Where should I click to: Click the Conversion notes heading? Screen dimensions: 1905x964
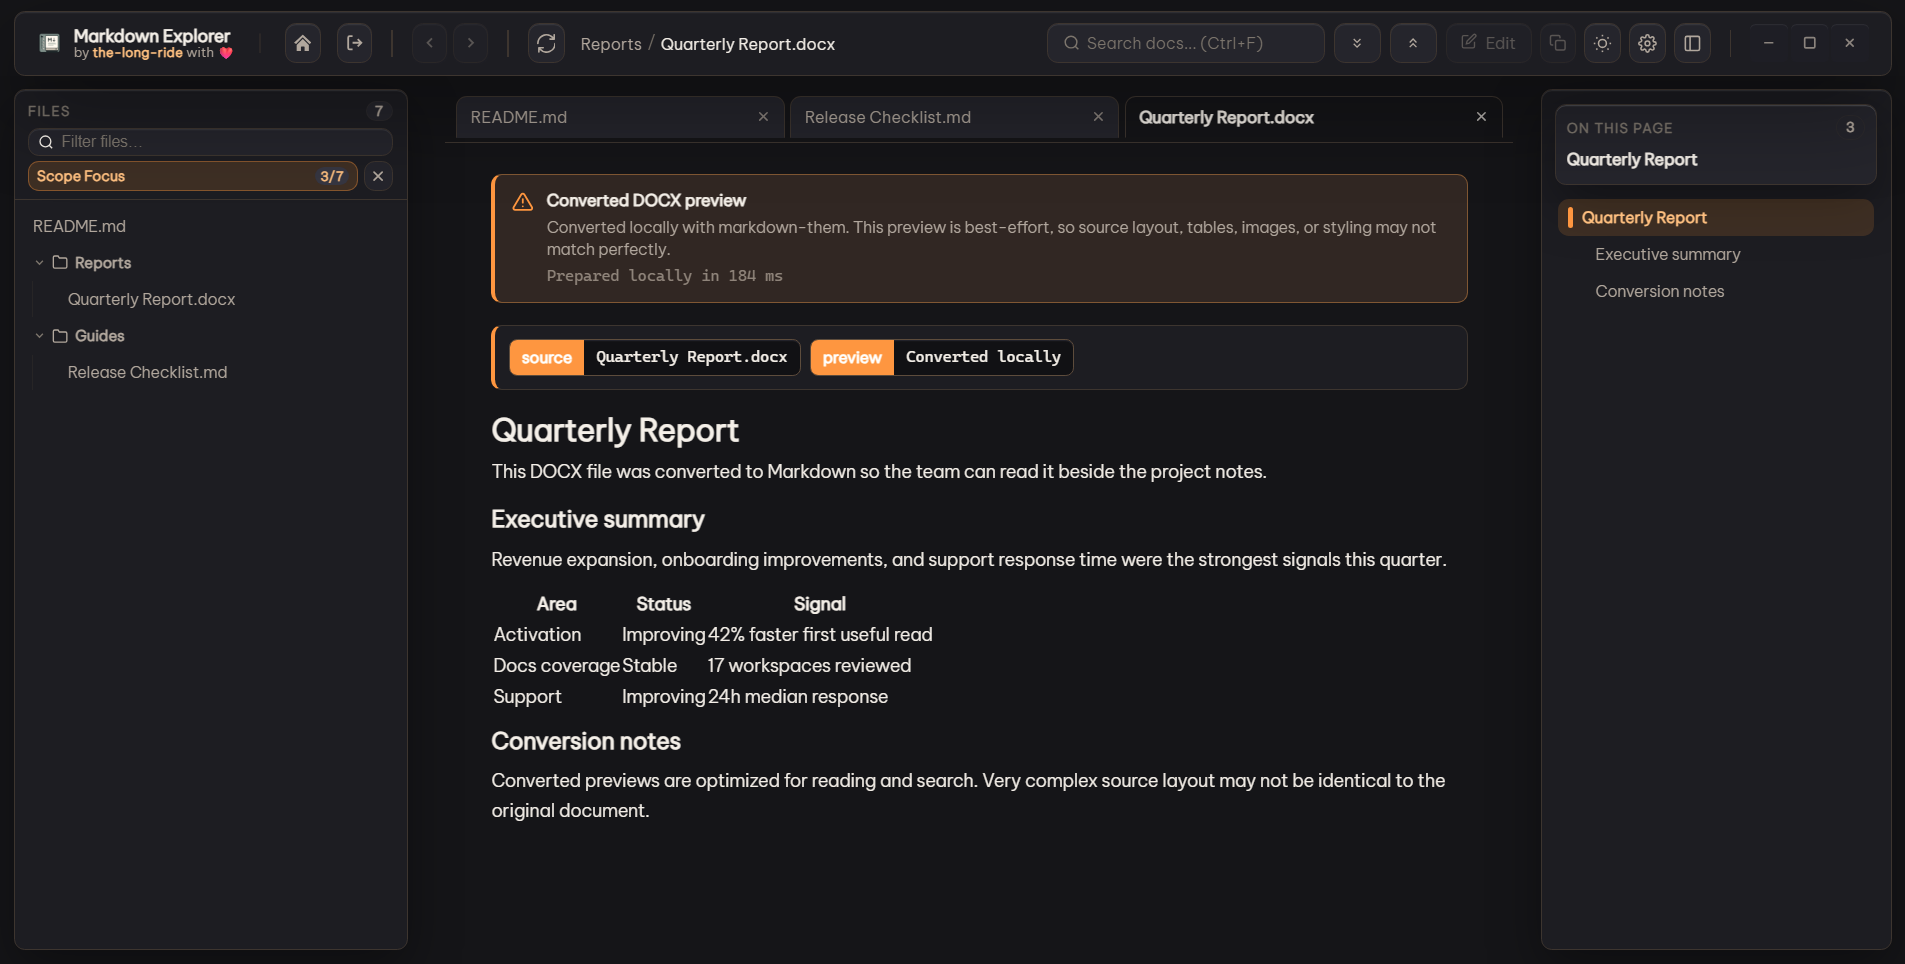click(586, 741)
